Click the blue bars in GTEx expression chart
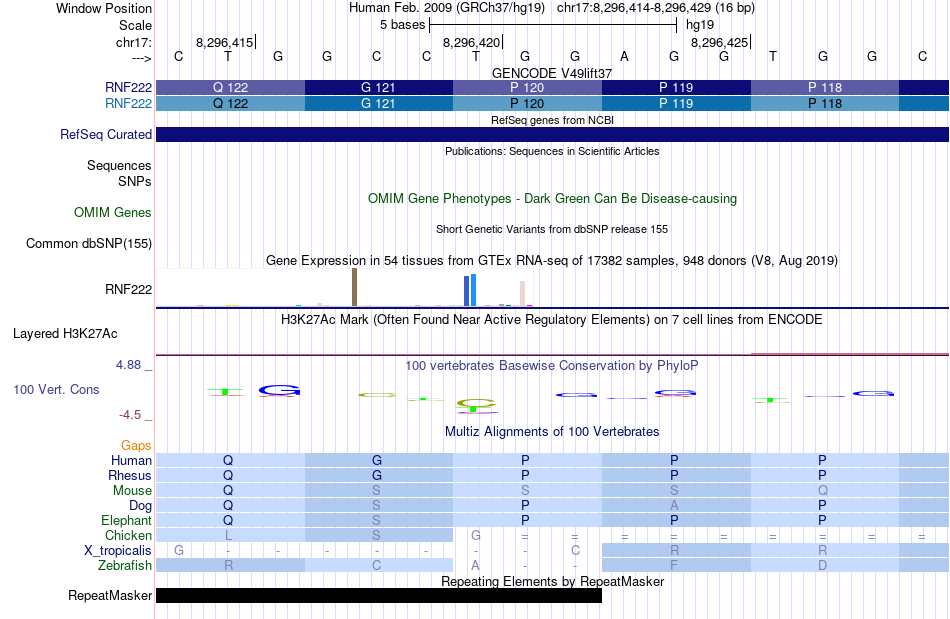 coord(470,290)
